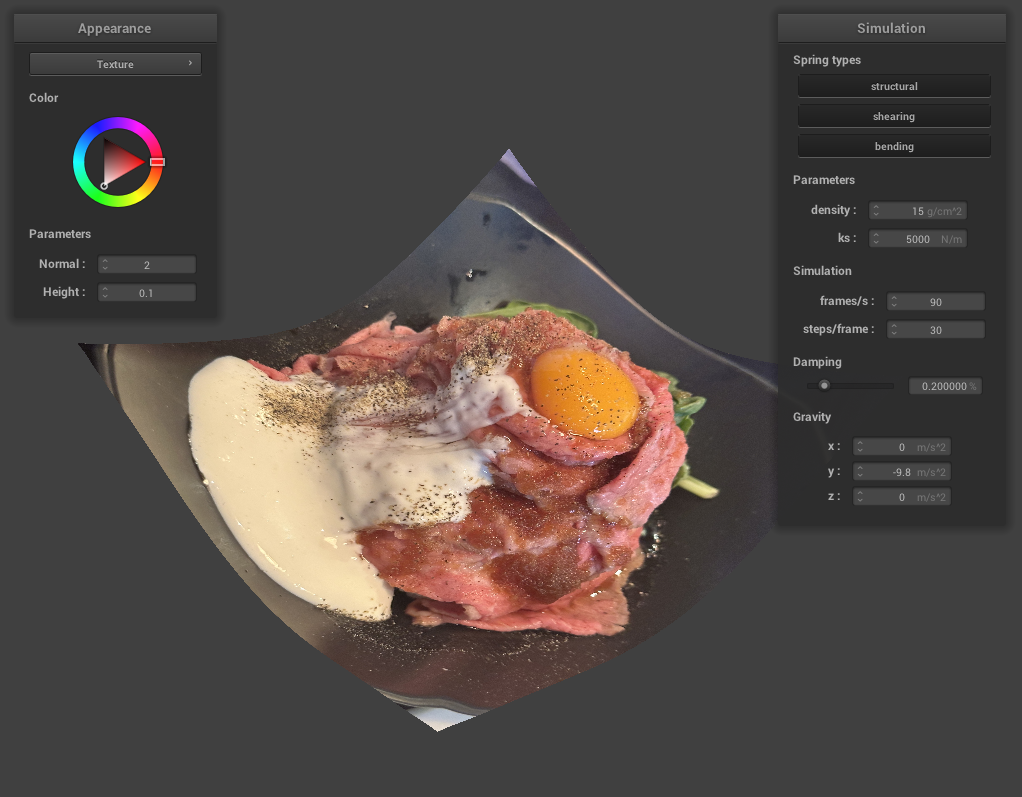Image resolution: width=1022 pixels, height=797 pixels.
Task: Click the steps/frame stepper arrows
Action: [x=894, y=330]
